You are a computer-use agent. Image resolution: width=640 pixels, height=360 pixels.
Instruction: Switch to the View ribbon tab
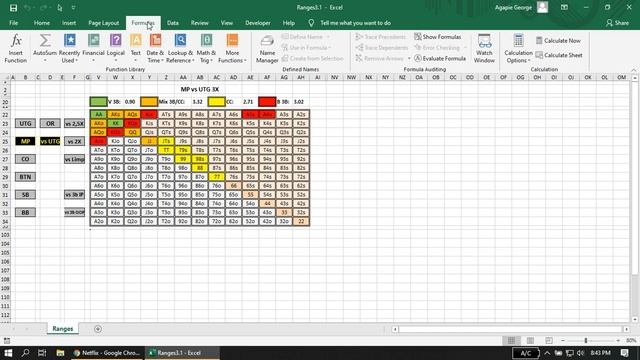tap(227, 23)
